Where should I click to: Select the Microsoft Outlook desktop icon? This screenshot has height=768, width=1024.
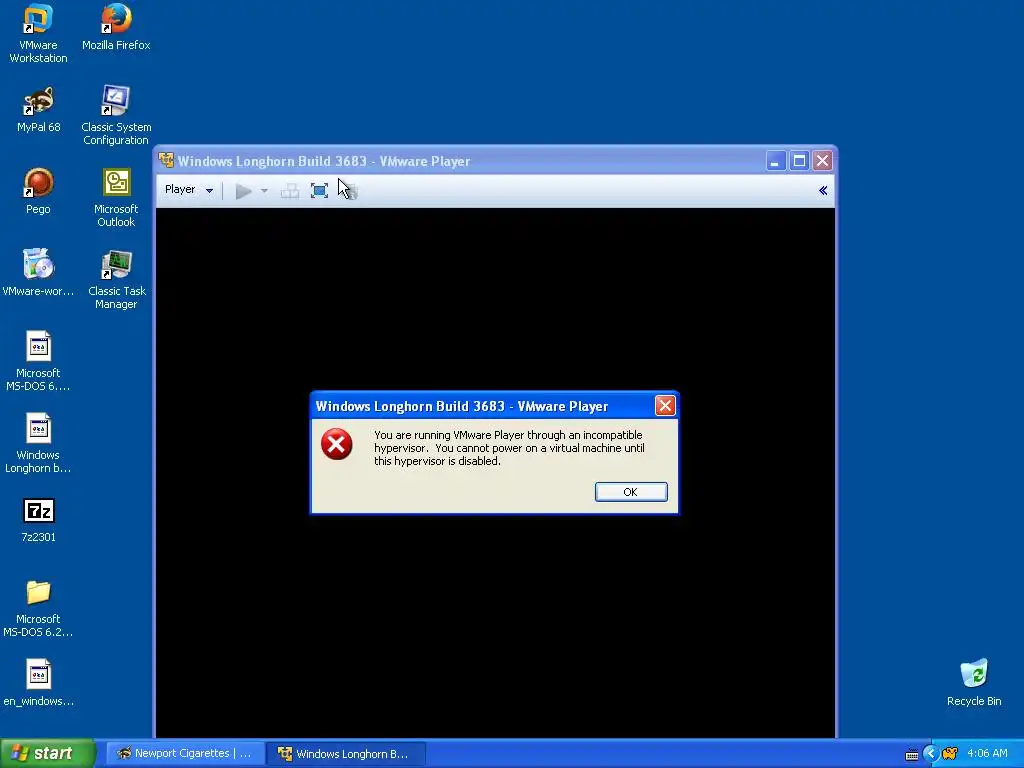click(116, 198)
